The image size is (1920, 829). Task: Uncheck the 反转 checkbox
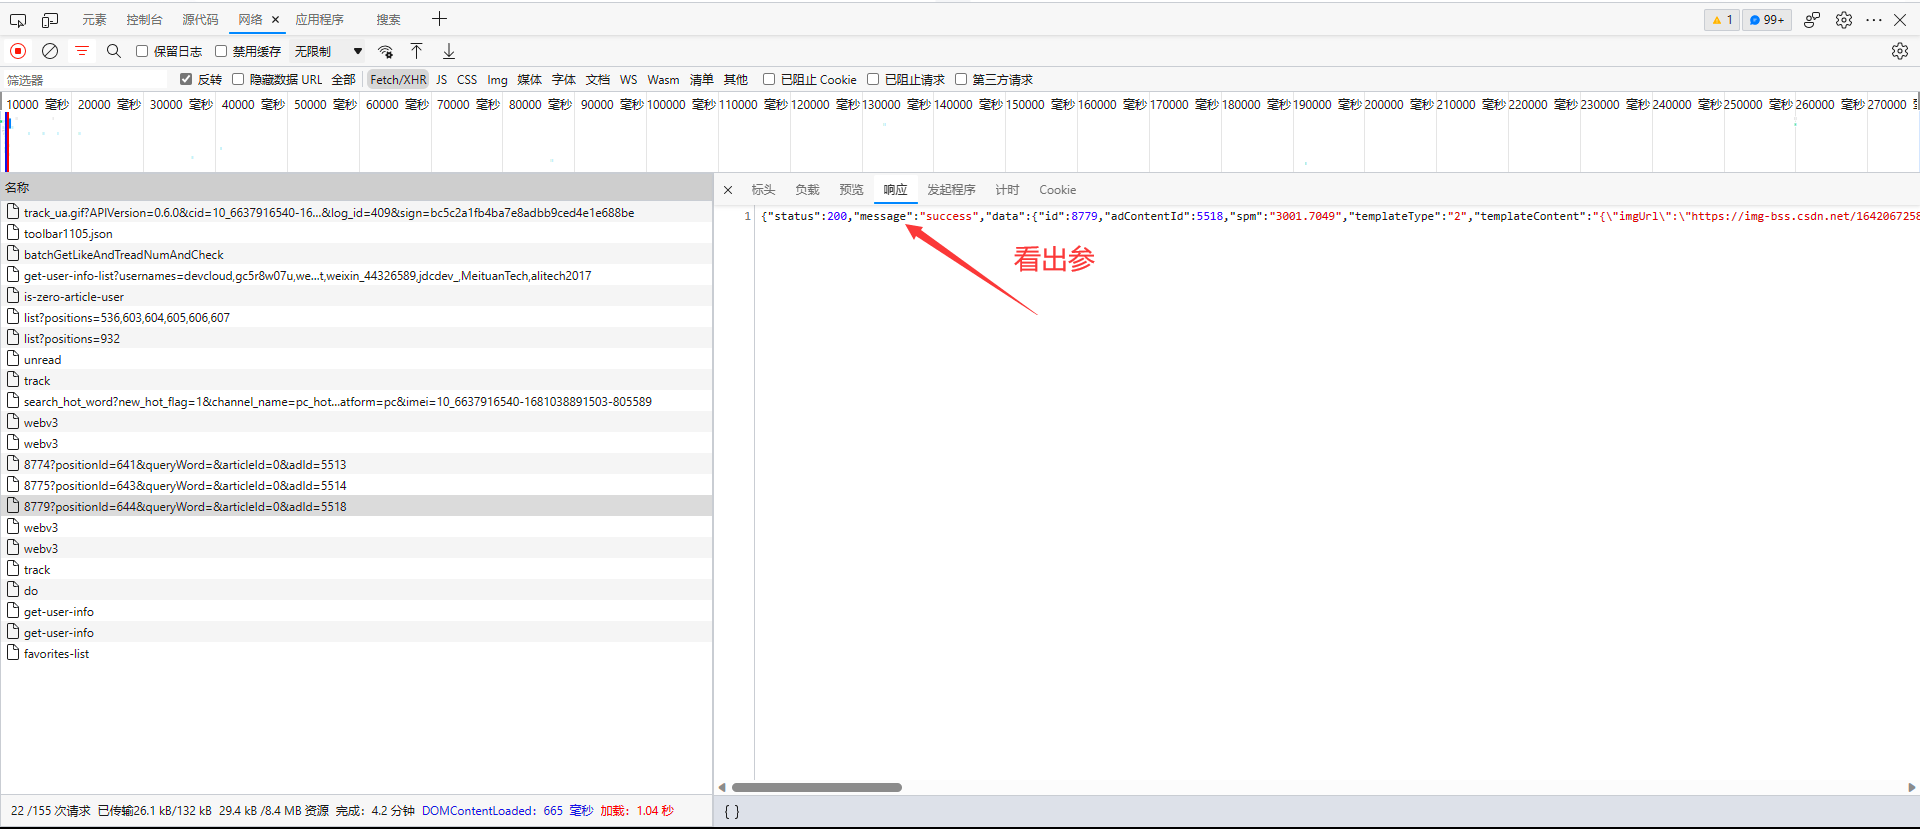[x=186, y=79]
